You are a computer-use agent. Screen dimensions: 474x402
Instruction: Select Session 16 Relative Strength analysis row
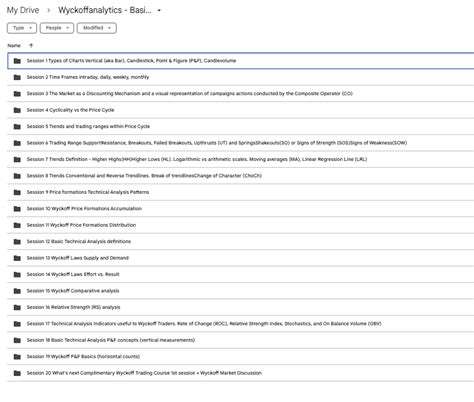click(x=241, y=307)
